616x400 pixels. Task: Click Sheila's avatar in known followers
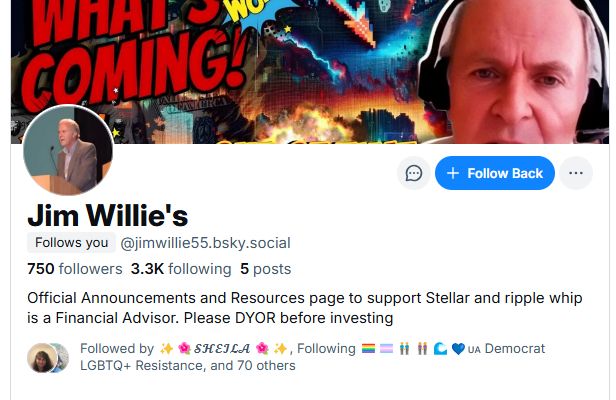coord(42,358)
